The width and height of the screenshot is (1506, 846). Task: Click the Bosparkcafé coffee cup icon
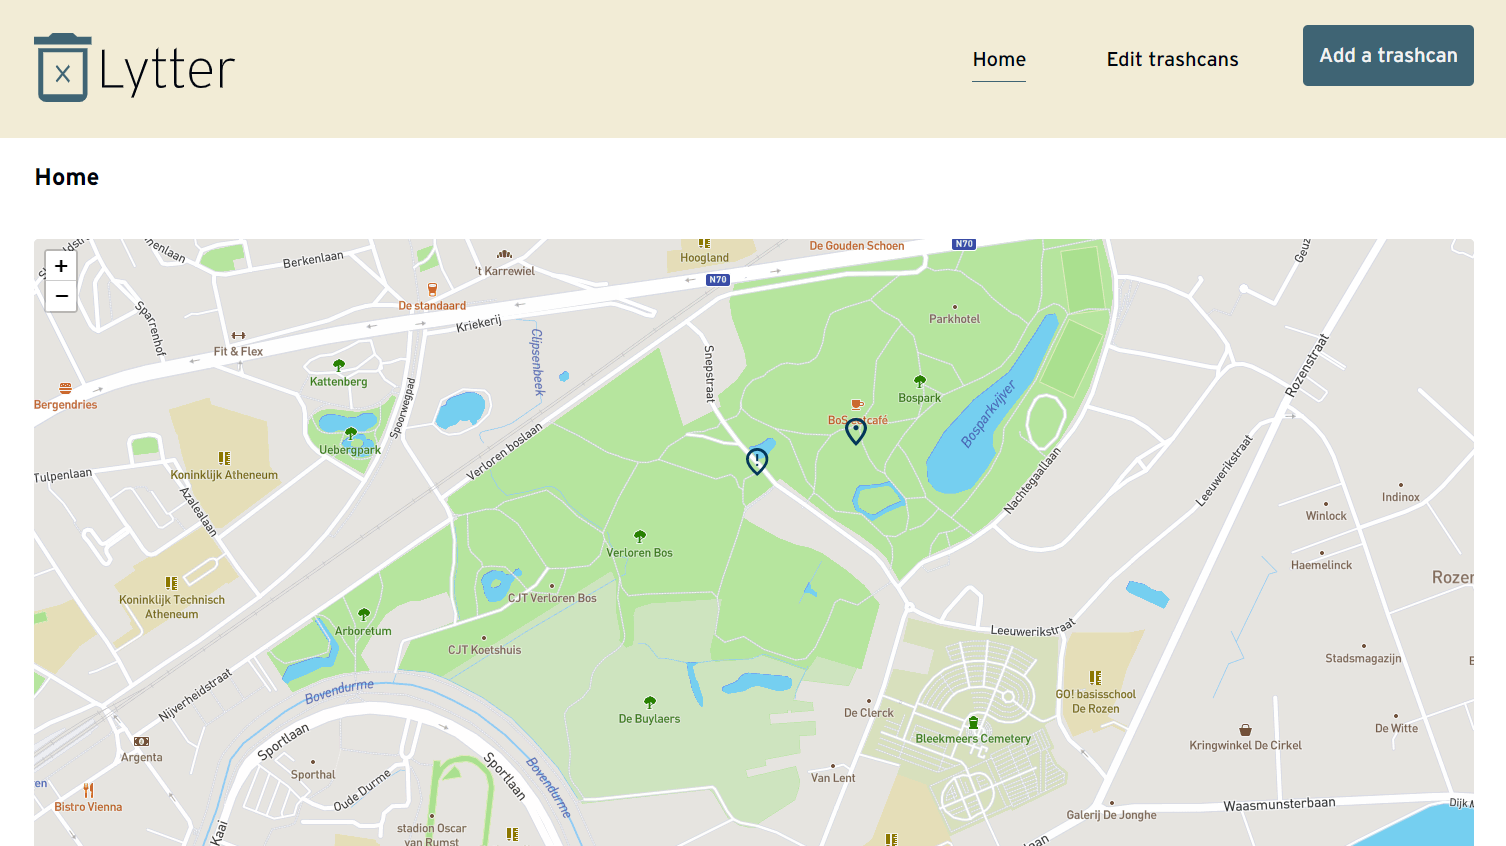857,405
